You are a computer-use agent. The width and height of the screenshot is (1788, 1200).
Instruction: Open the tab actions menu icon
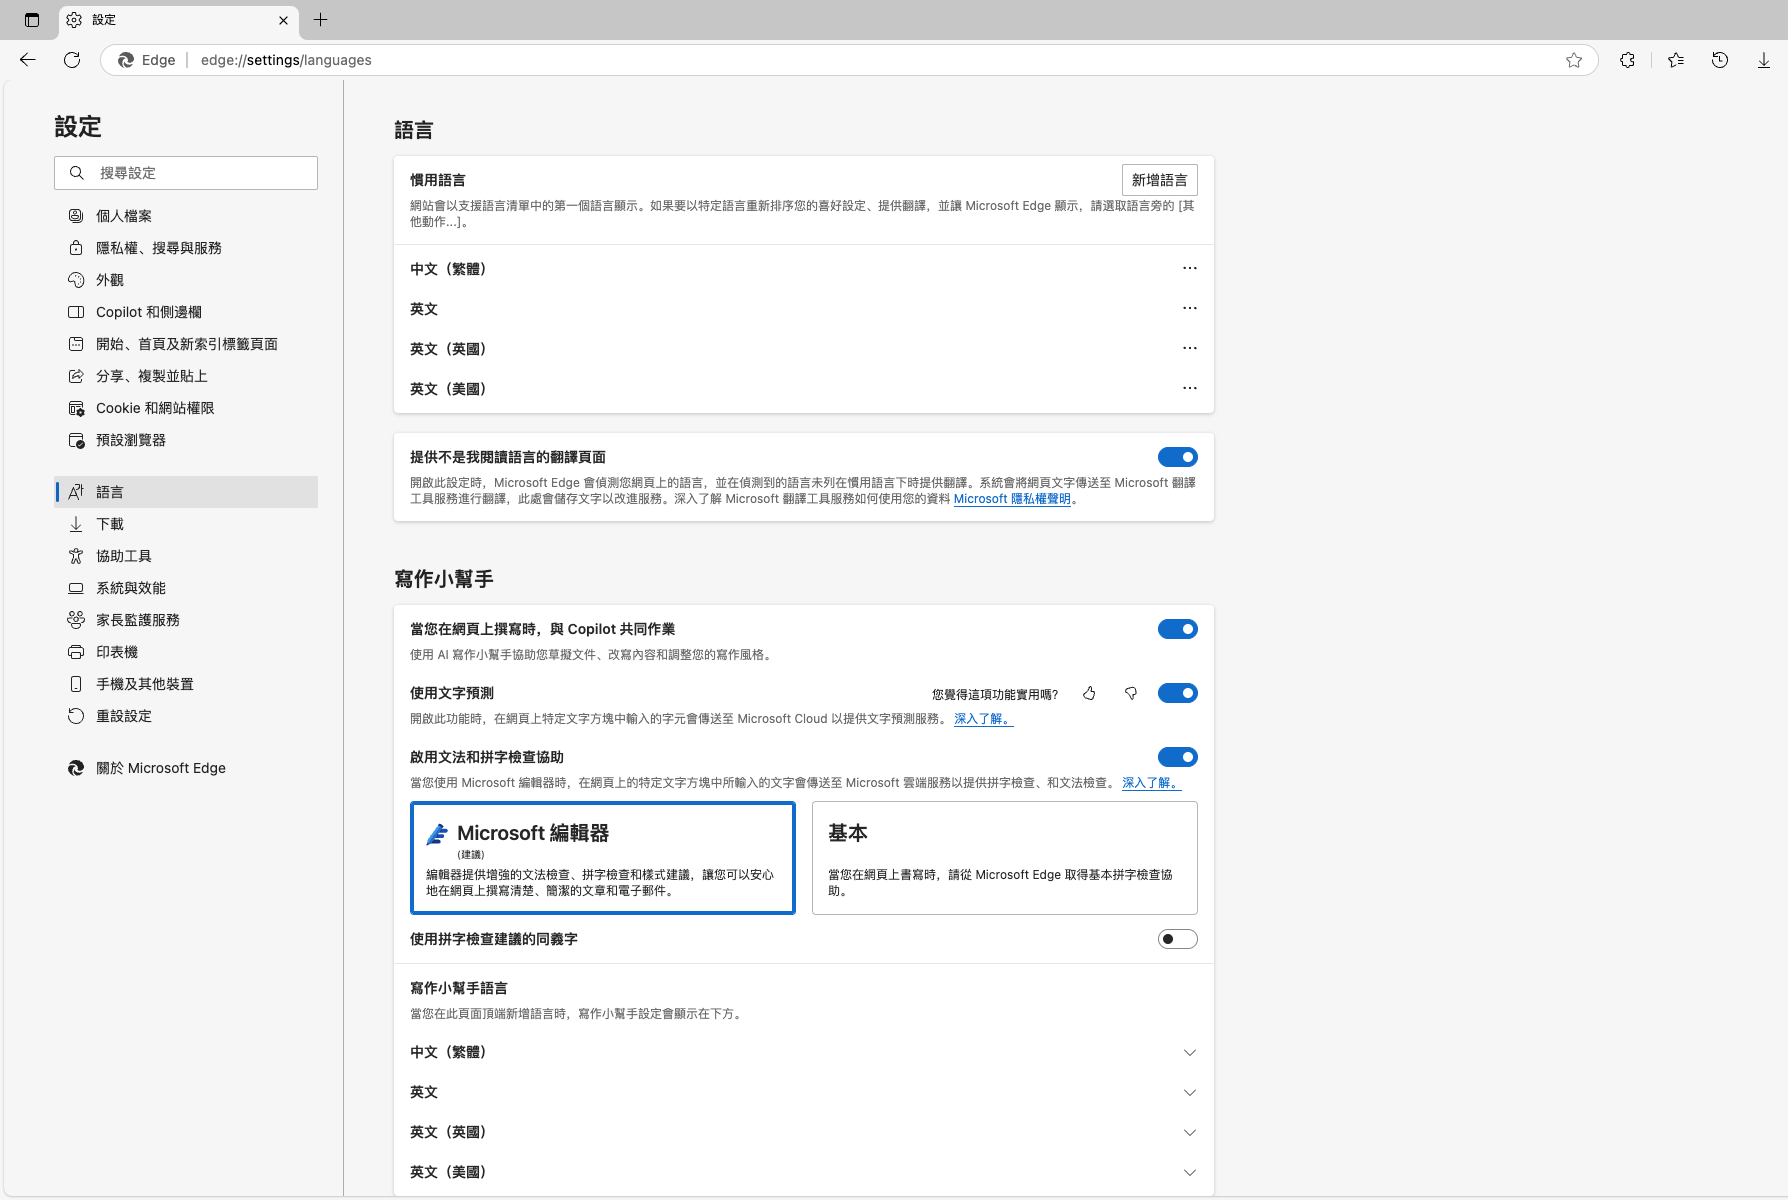(32, 20)
